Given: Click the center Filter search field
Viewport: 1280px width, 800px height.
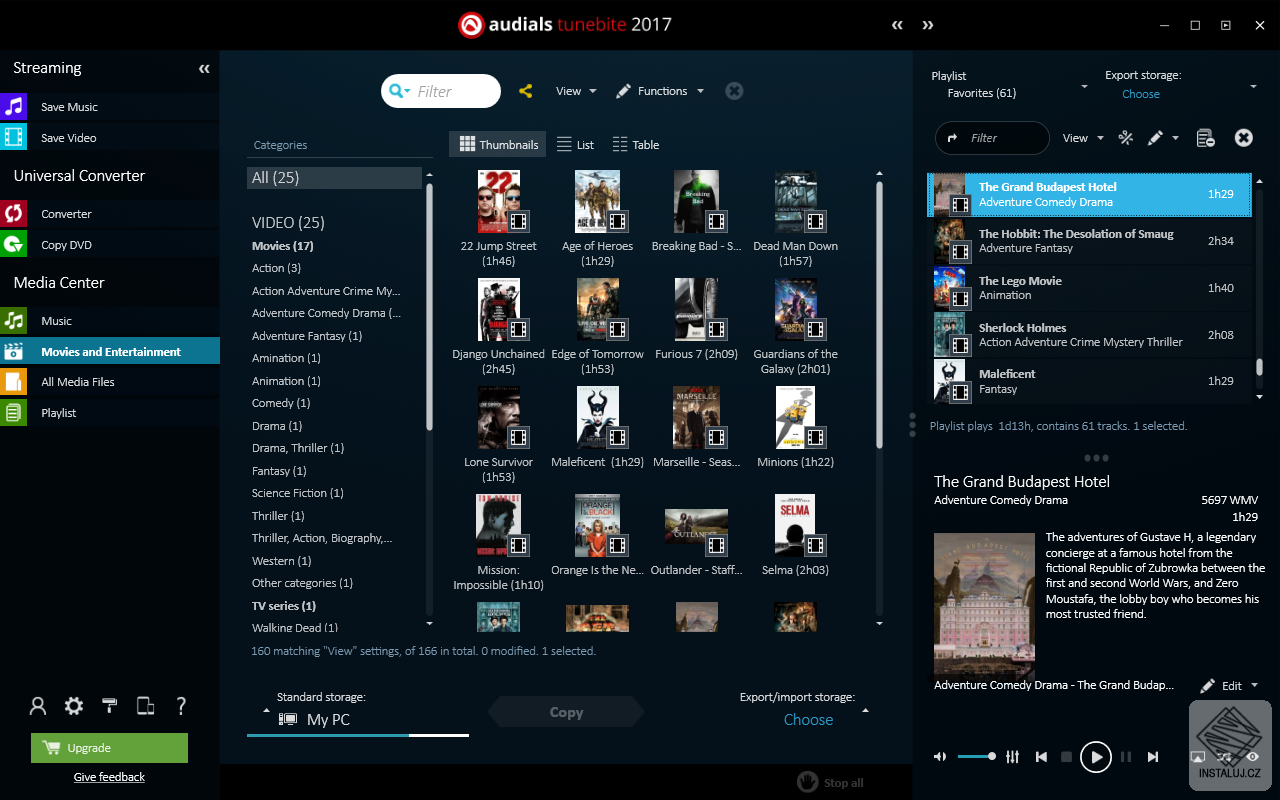Looking at the screenshot, I should (x=441, y=91).
